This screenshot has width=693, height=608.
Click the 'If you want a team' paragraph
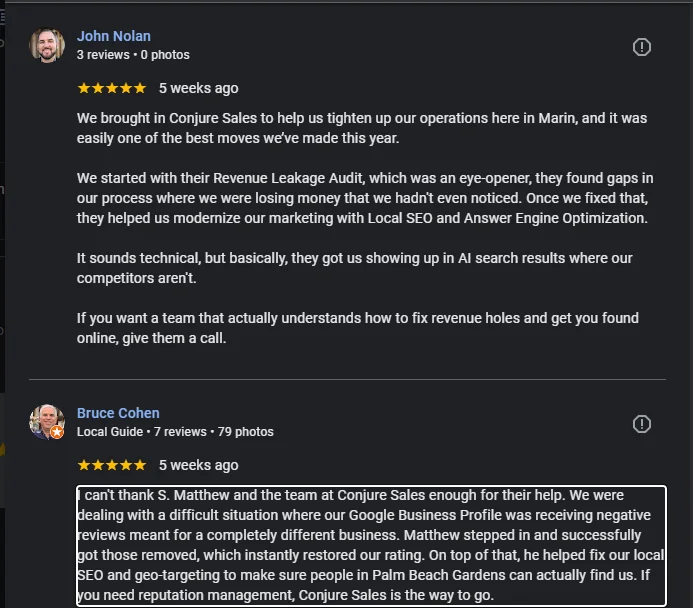357,328
